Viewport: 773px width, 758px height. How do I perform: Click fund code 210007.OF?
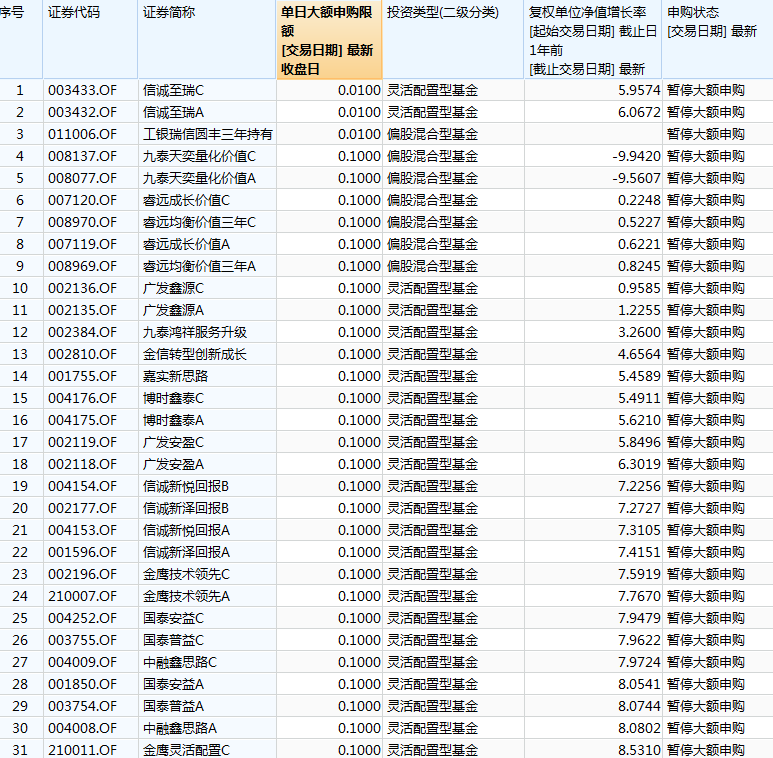82,596
